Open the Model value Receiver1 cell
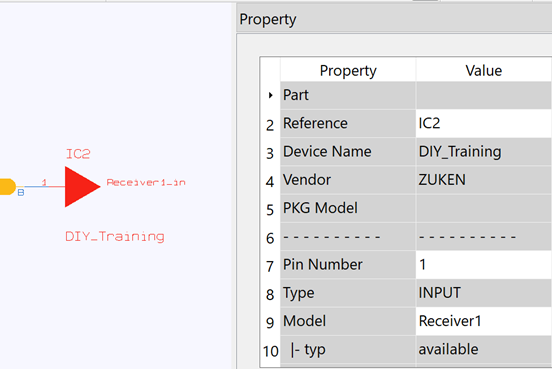The height and width of the screenshot is (369, 552). 483,321
